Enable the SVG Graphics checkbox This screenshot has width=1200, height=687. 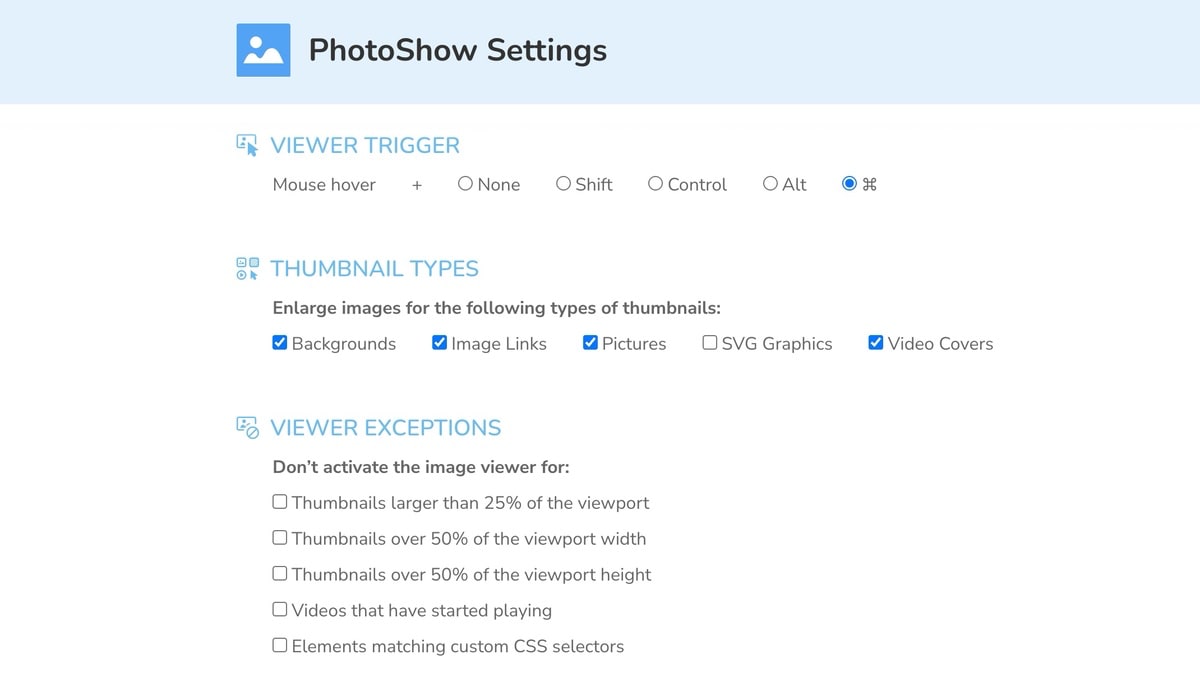710,343
